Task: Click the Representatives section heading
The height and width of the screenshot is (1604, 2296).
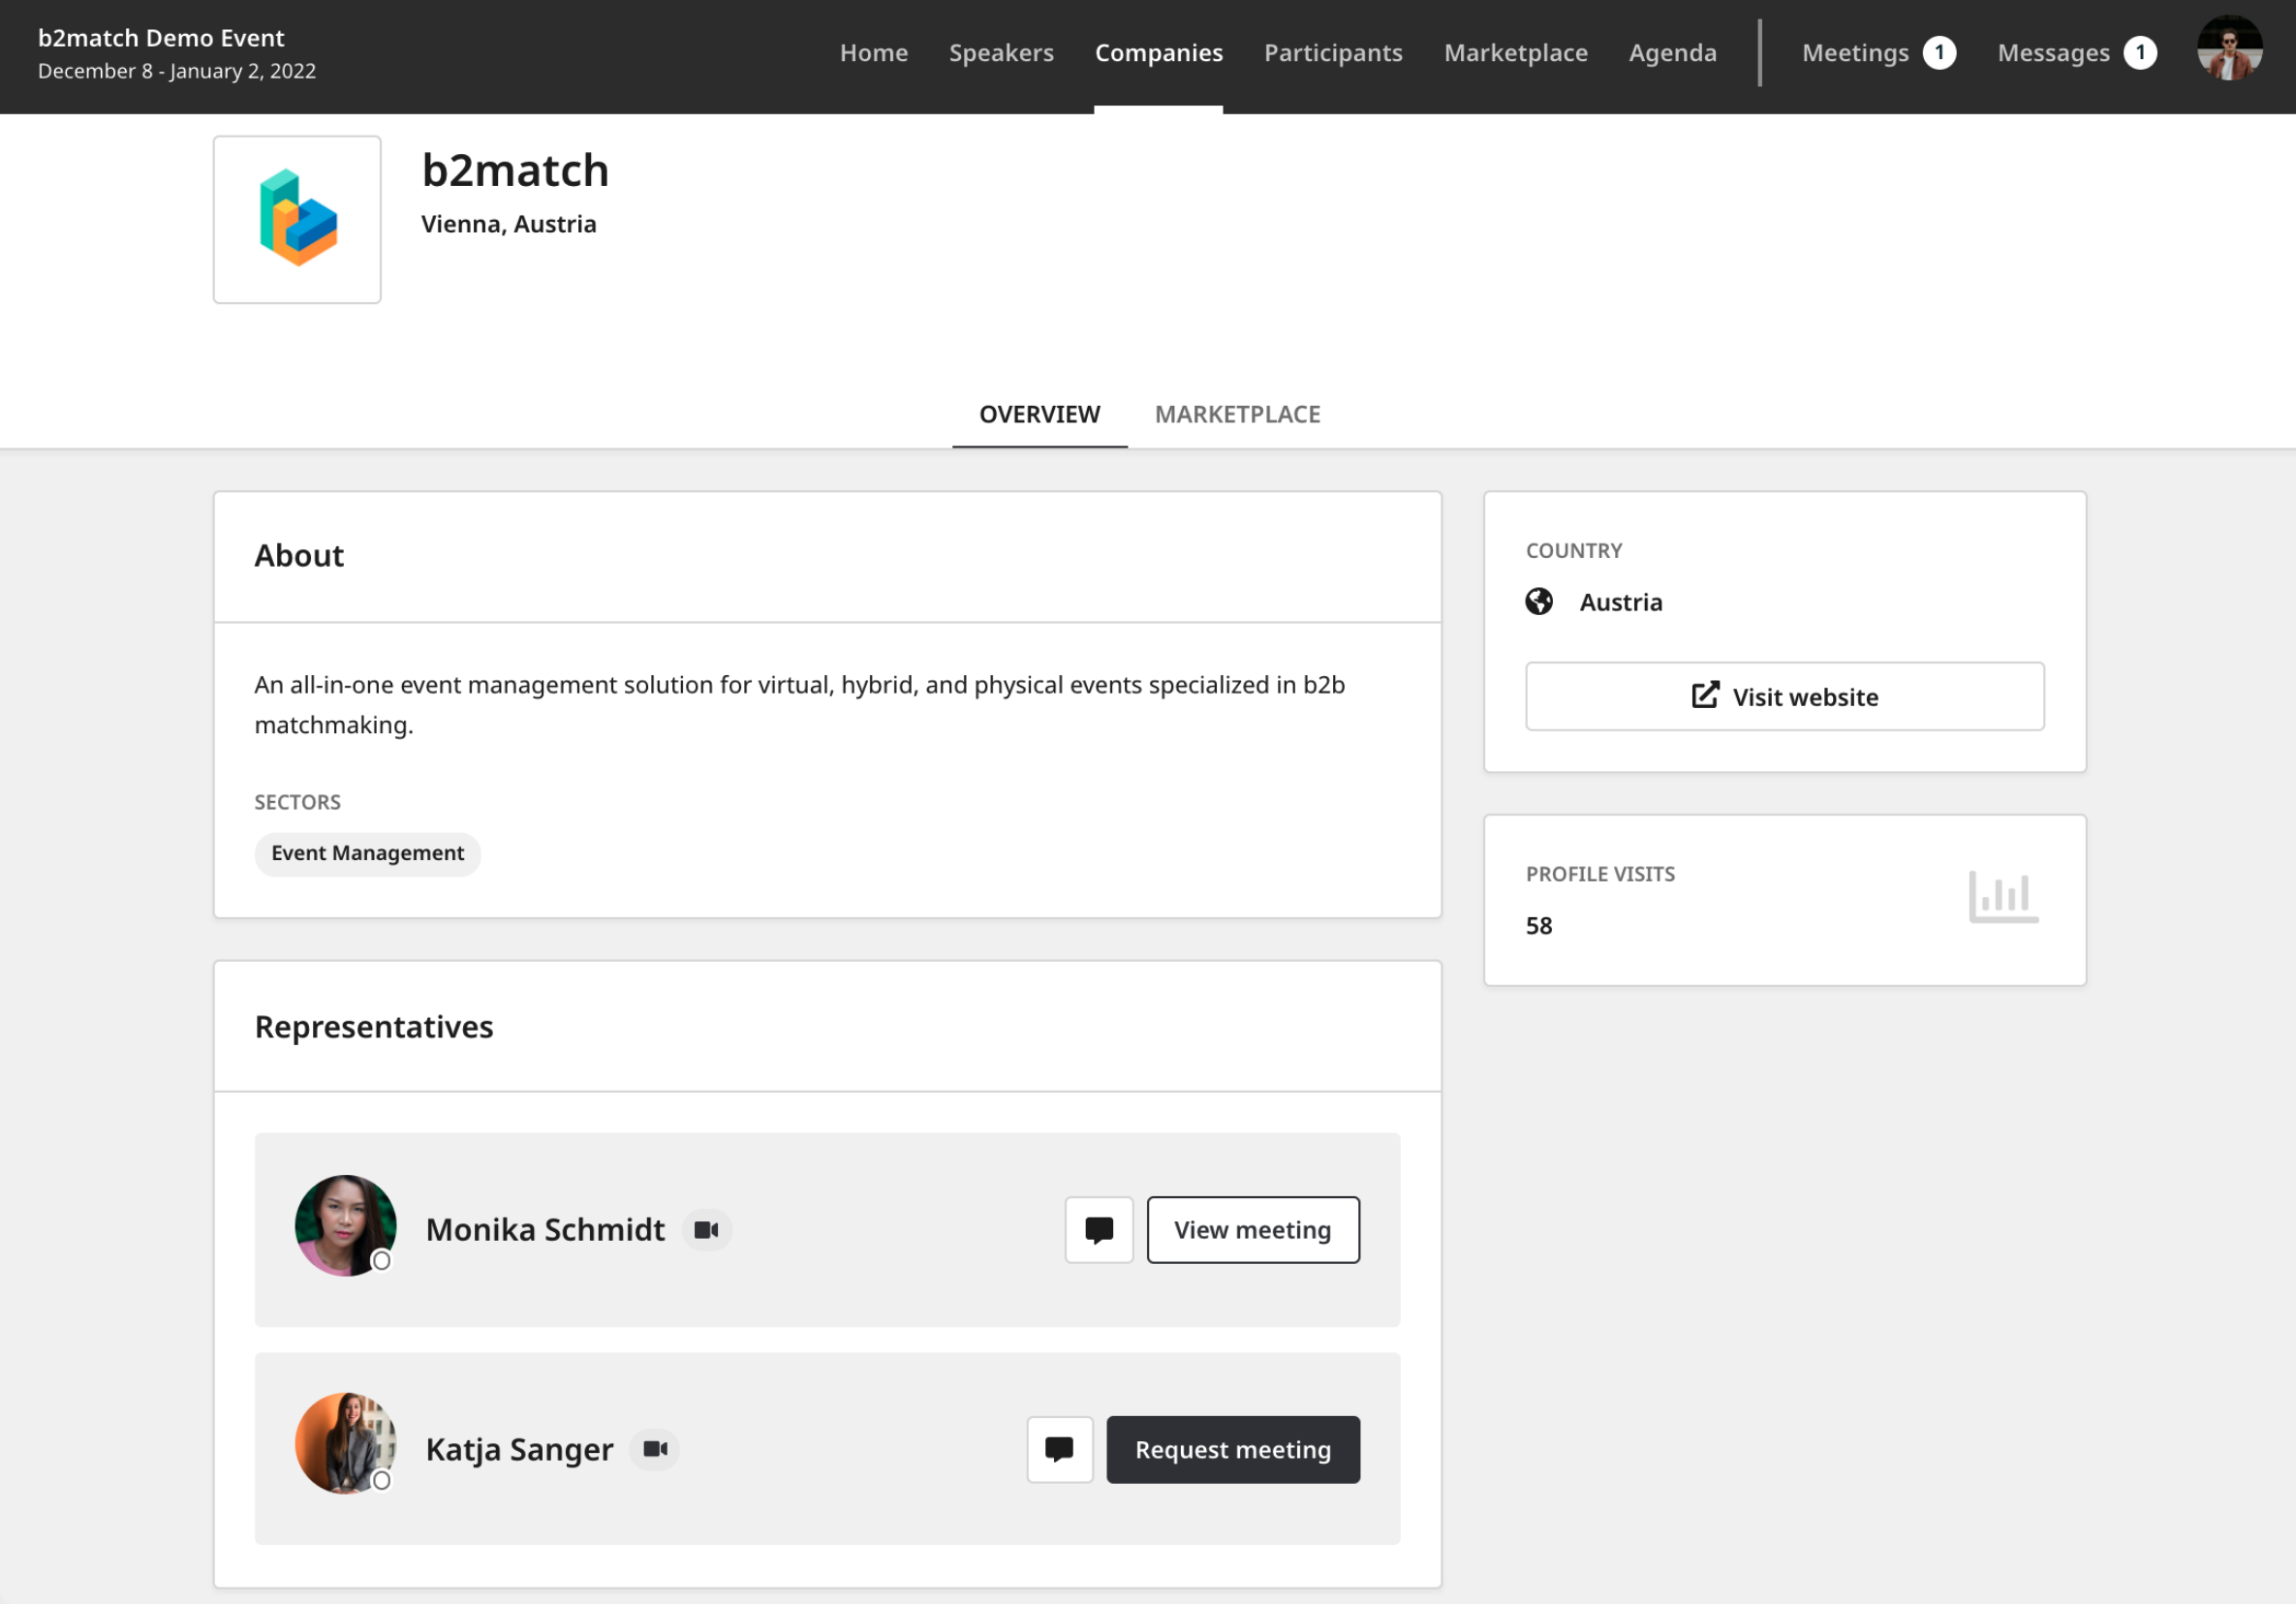Action: click(374, 1027)
